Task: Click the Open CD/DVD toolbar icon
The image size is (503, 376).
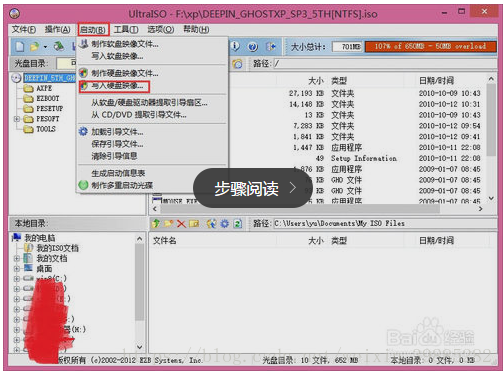Action: [59, 46]
